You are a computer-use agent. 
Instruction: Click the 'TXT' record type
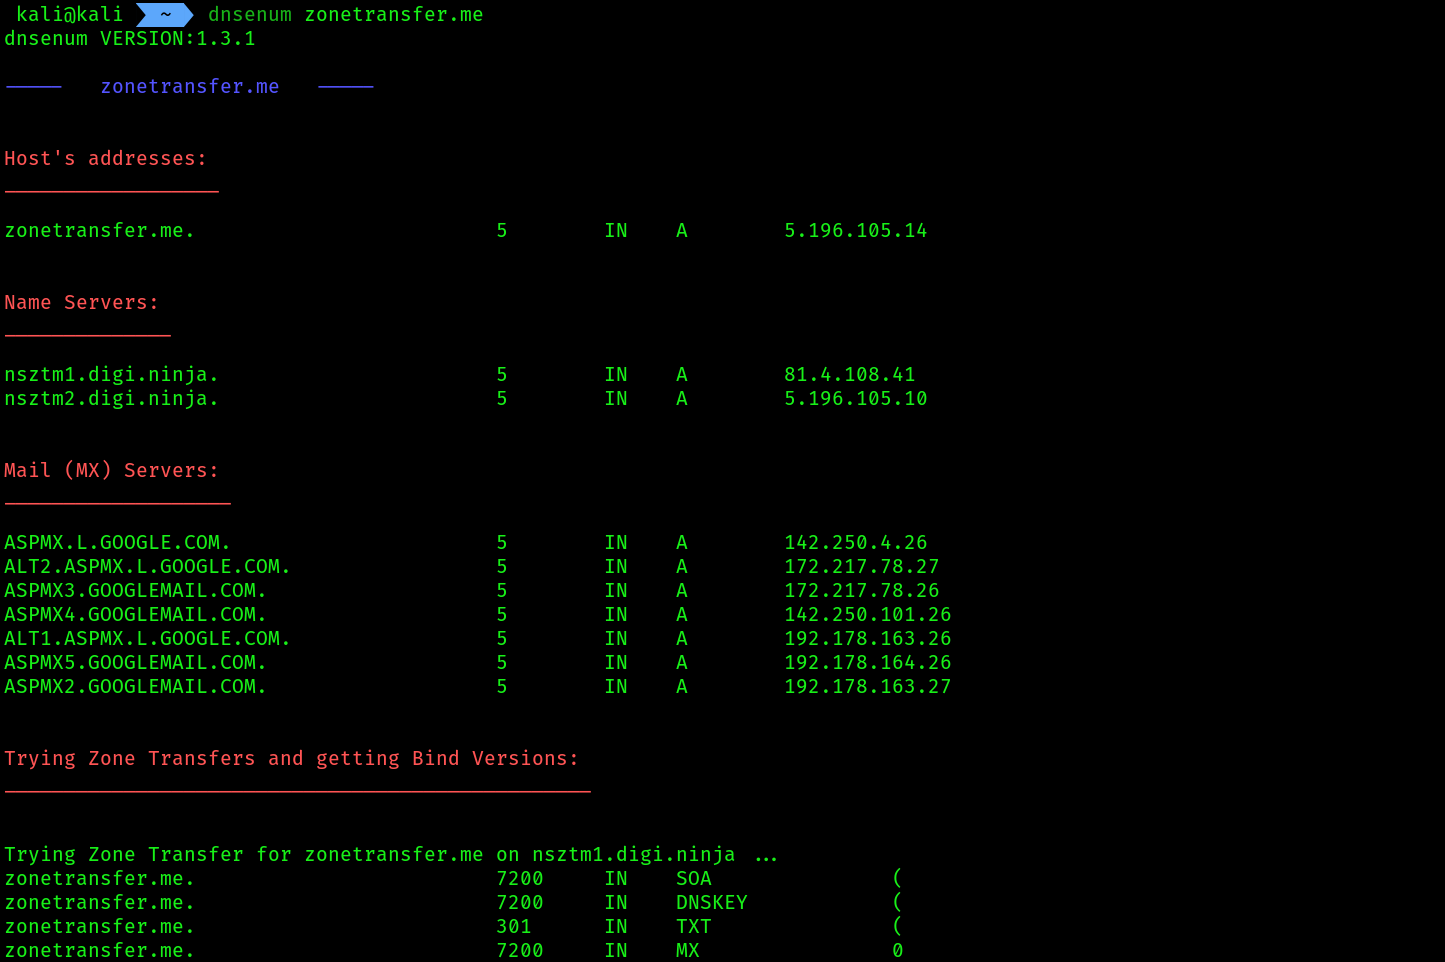click(694, 927)
